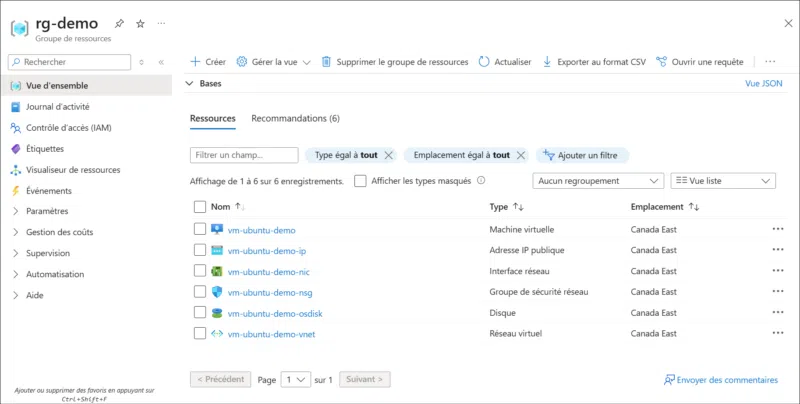Open the Événements lightning icon
The height and width of the screenshot is (404, 800).
click(16, 191)
